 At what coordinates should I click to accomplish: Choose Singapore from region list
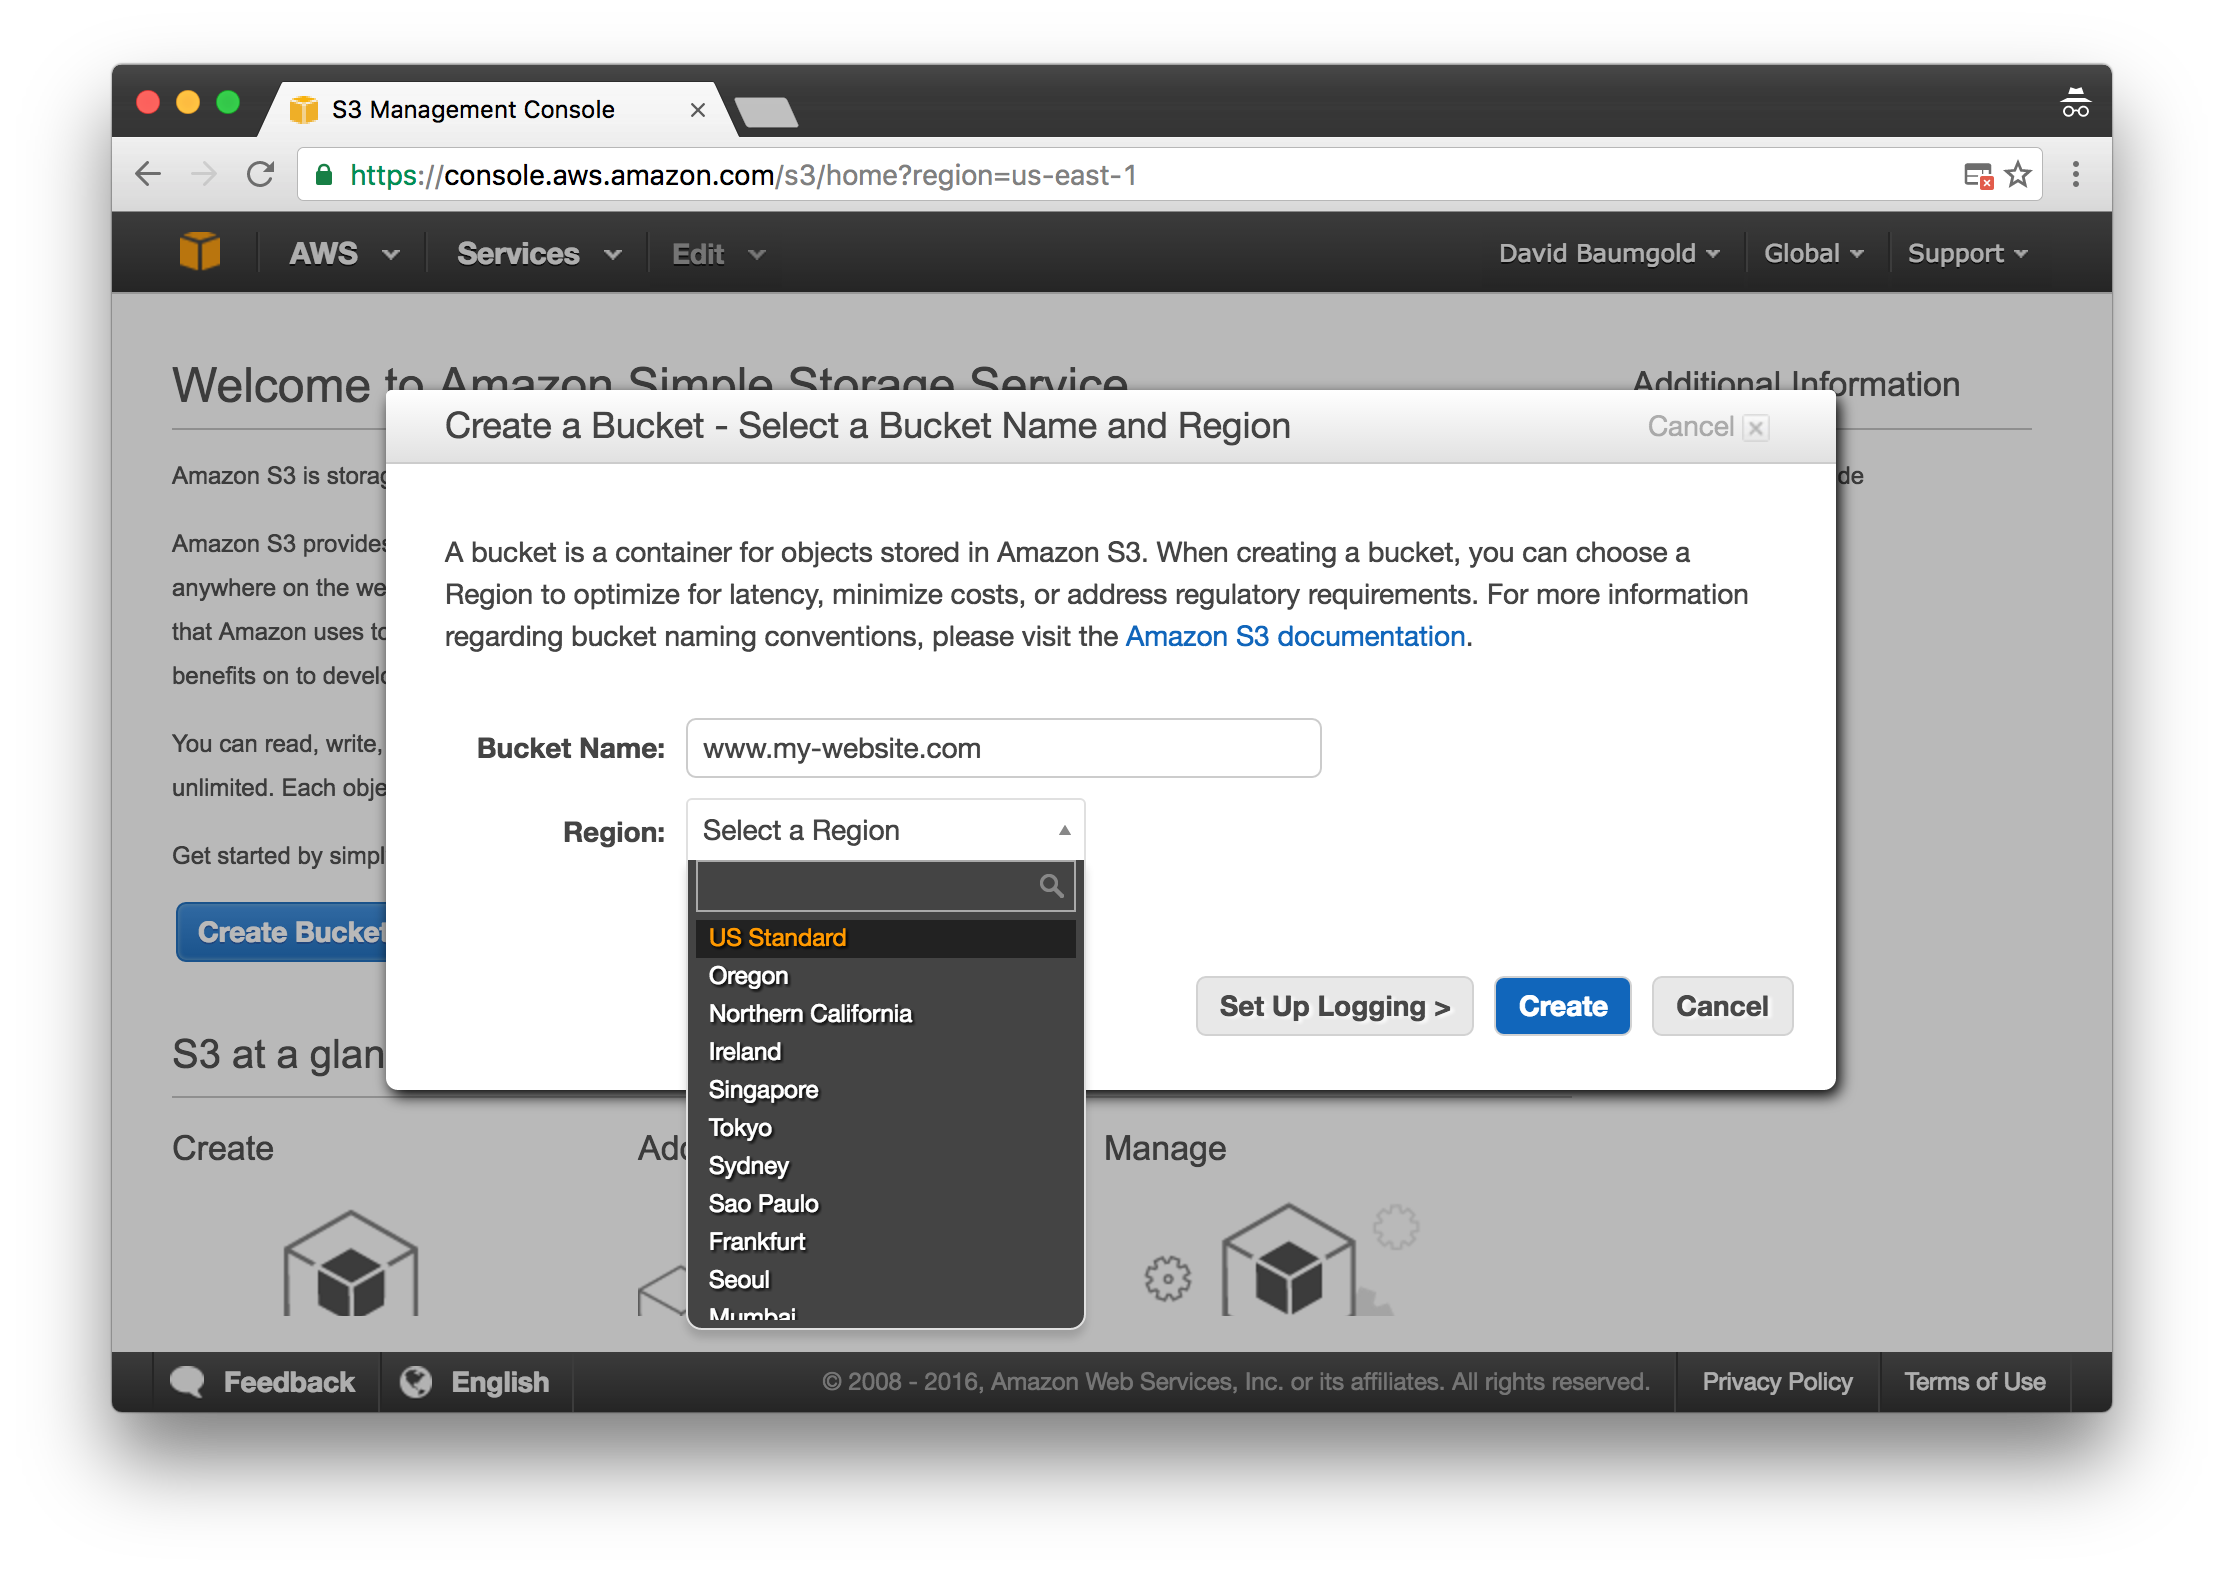tap(886, 1090)
